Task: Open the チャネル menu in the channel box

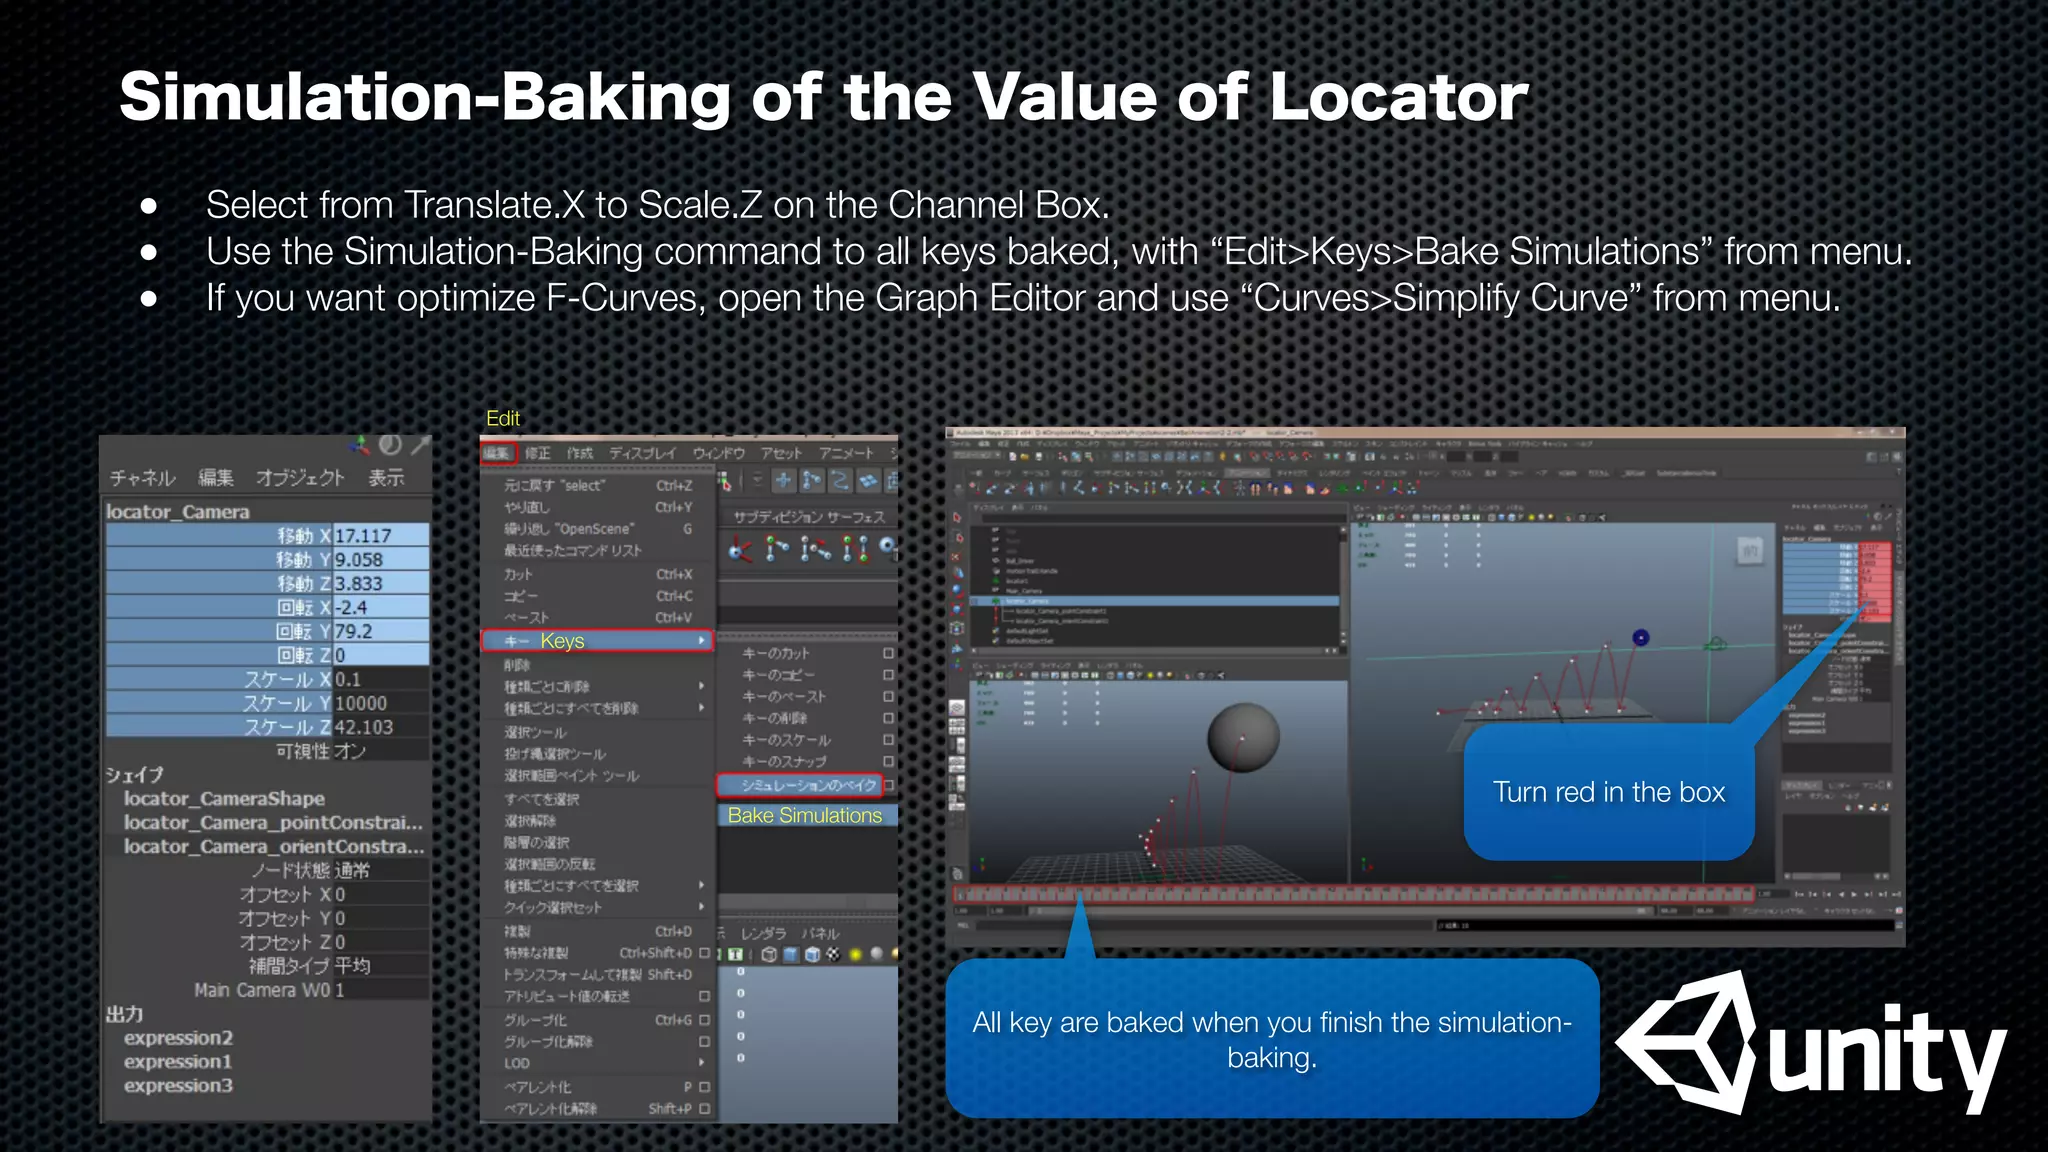Action: pyautogui.click(x=142, y=478)
